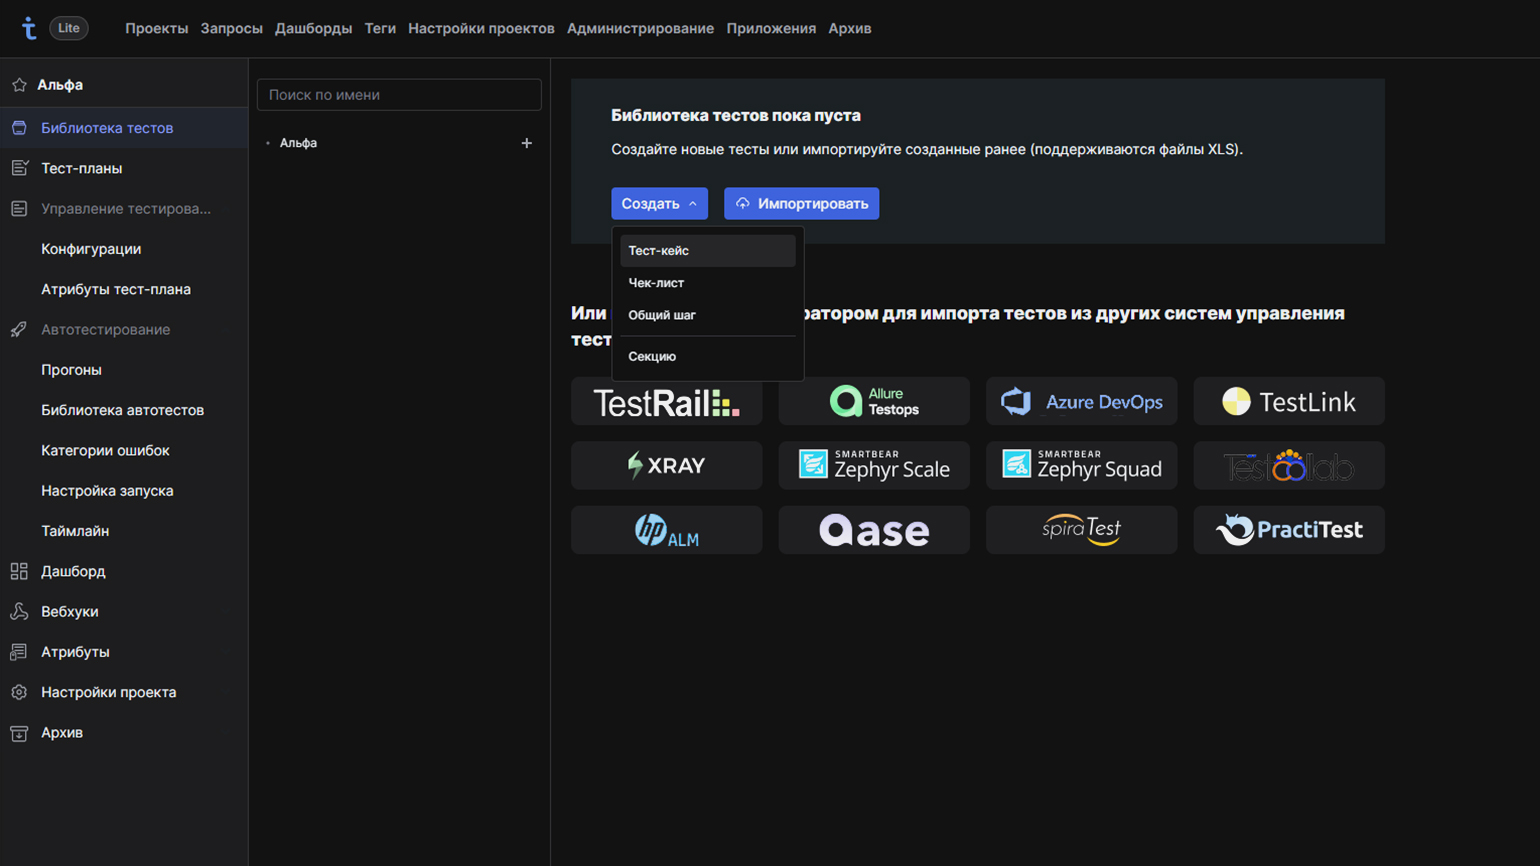Open Библиотека автотестов in the sidebar
The width and height of the screenshot is (1540, 866).
coord(124,410)
